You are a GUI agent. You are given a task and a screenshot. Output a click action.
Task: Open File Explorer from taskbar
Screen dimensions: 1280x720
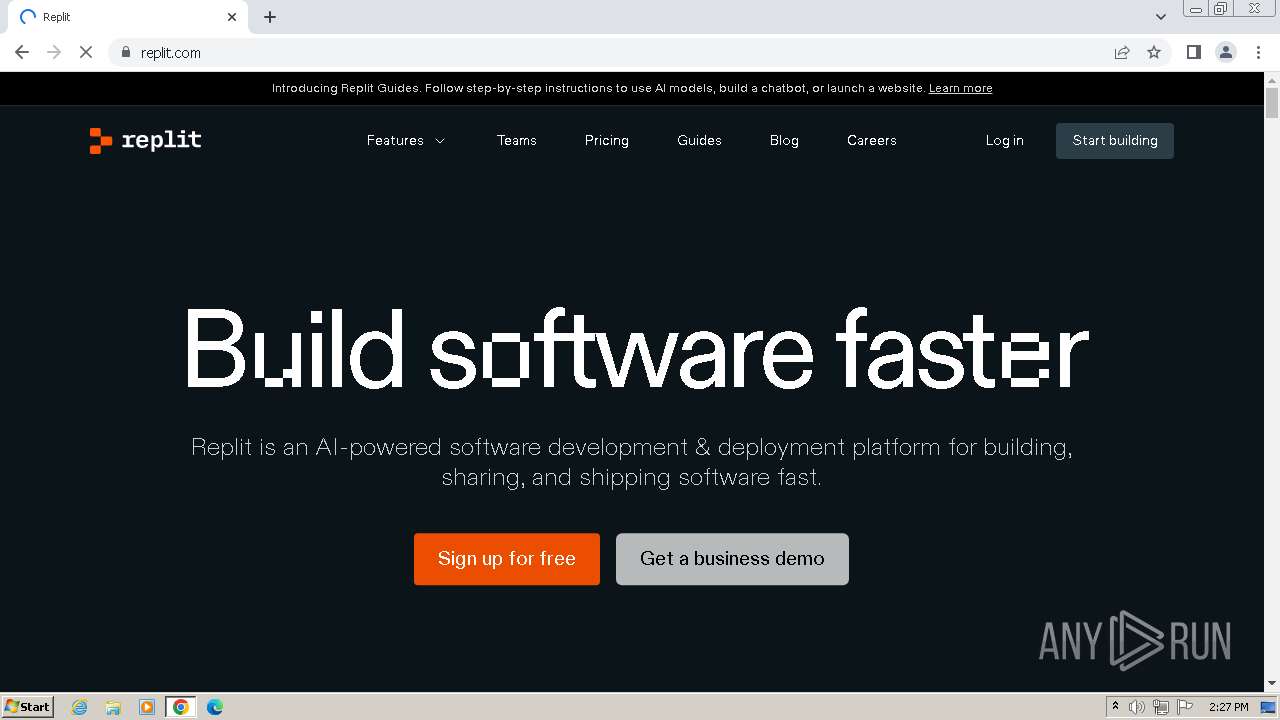point(113,707)
